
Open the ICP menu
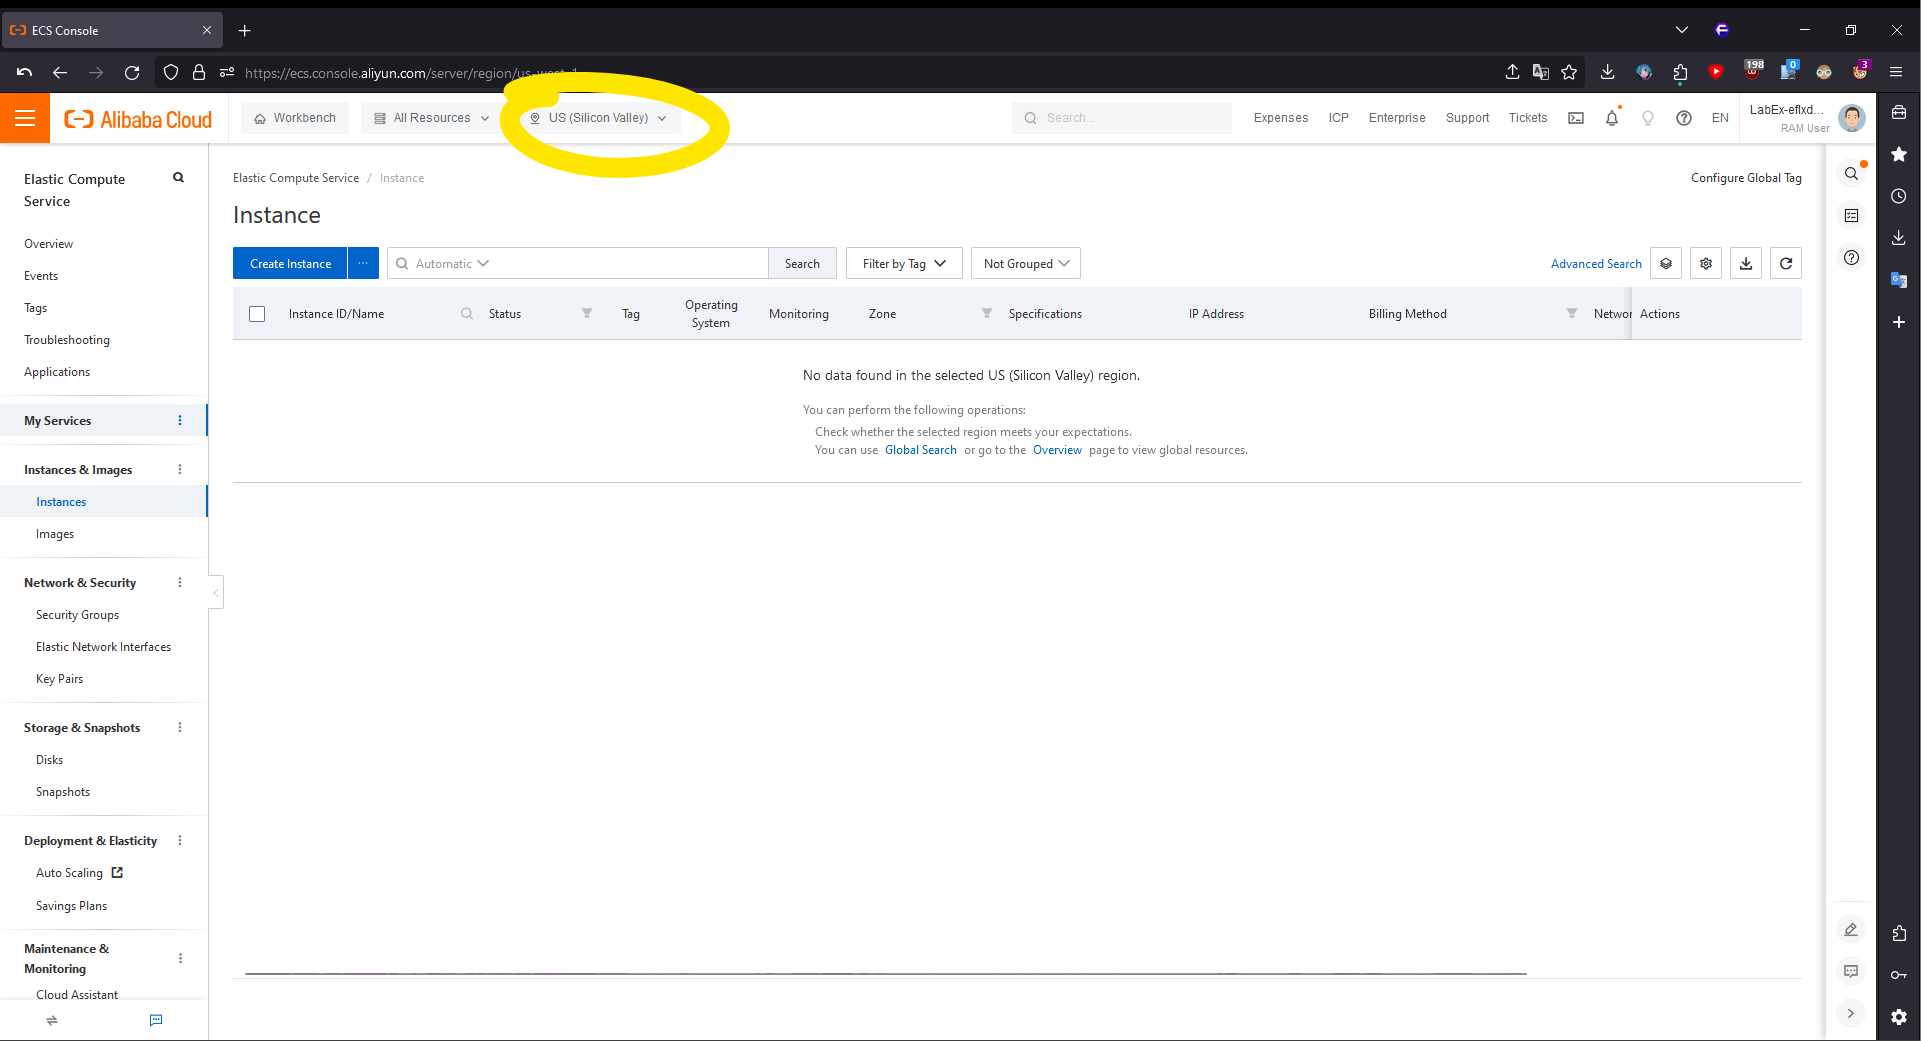coord(1338,118)
